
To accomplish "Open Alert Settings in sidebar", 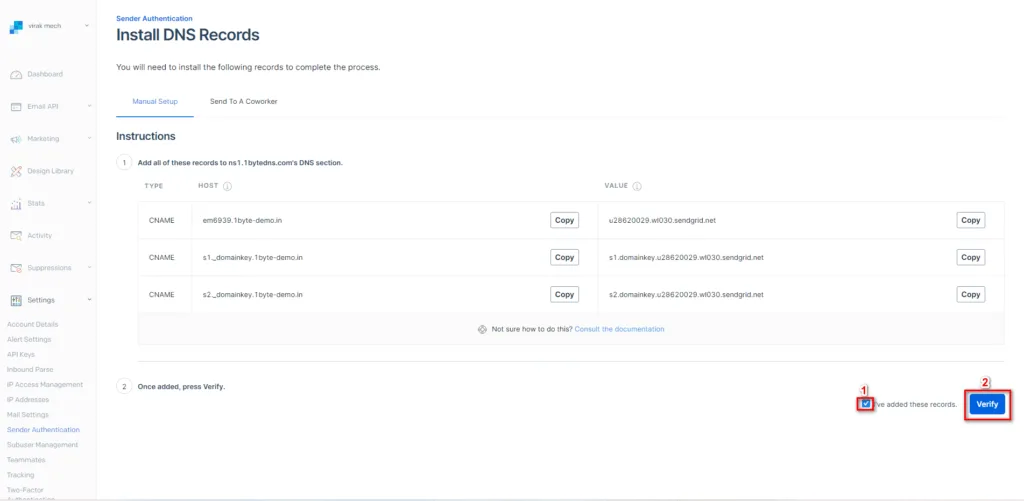I will pos(29,340).
